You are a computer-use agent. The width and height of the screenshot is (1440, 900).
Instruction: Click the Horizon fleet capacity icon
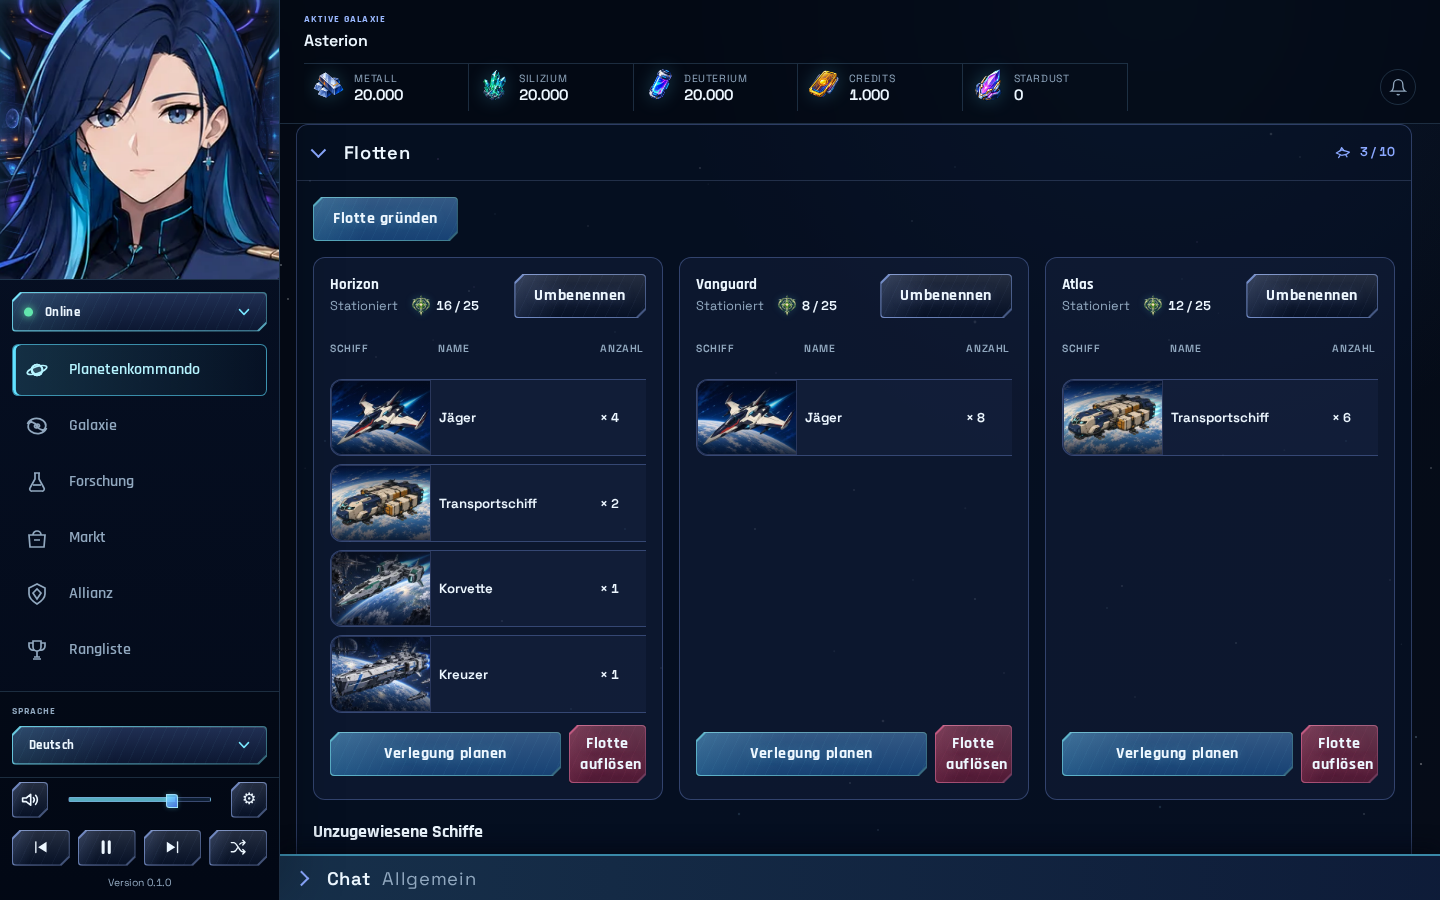[x=421, y=306]
